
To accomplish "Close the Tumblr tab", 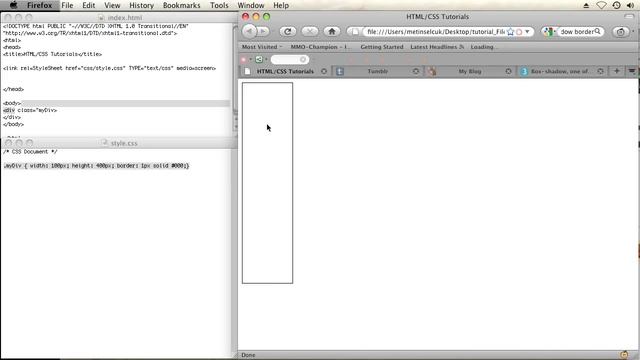I will coord(416,71).
